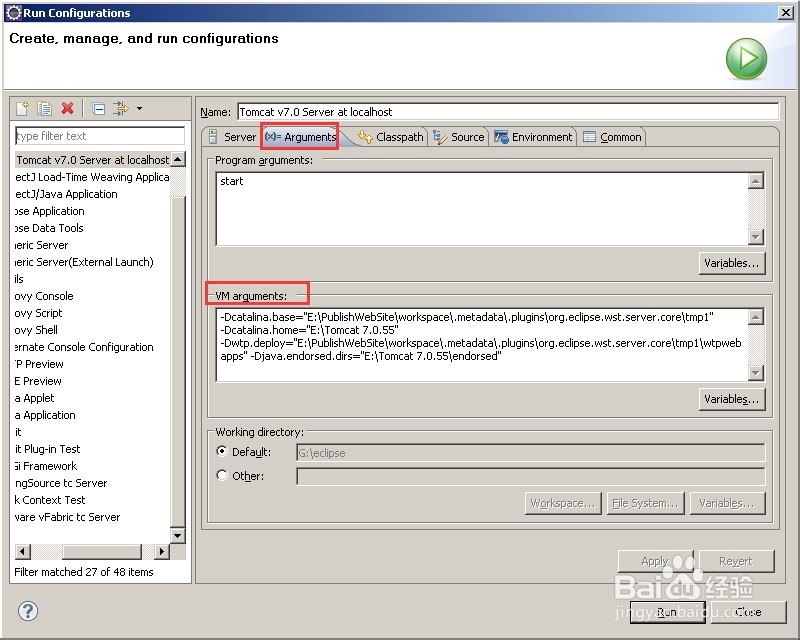
Task: Click the File System... button
Action: click(645, 503)
